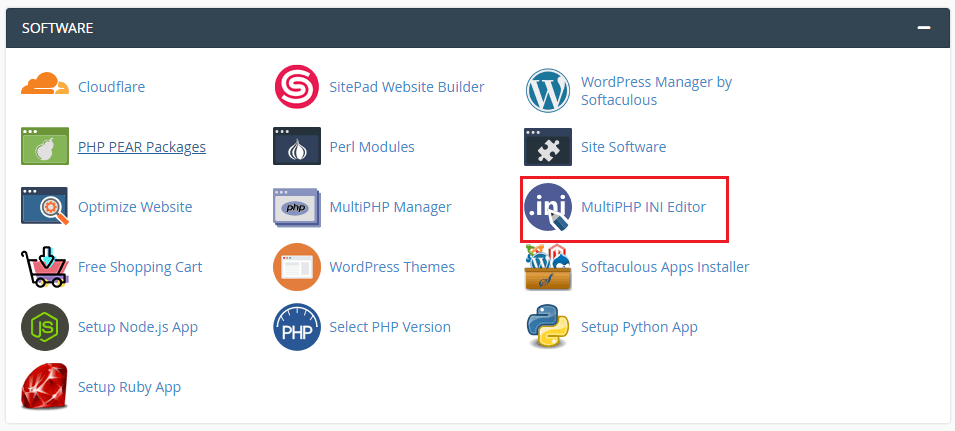Click the WordPress Manager logo icon
Image resolution: width=955 pixels, height=431 pixels.
548,91
